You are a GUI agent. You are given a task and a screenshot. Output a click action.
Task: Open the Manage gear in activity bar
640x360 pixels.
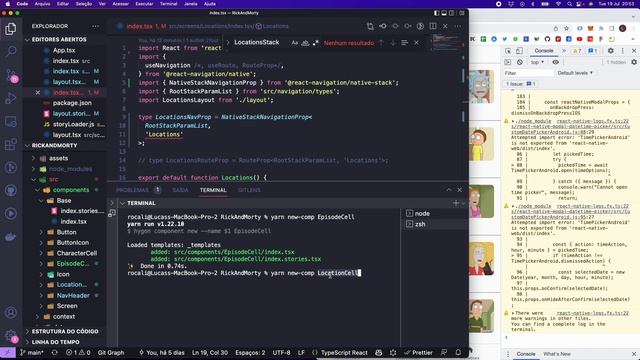11,336
